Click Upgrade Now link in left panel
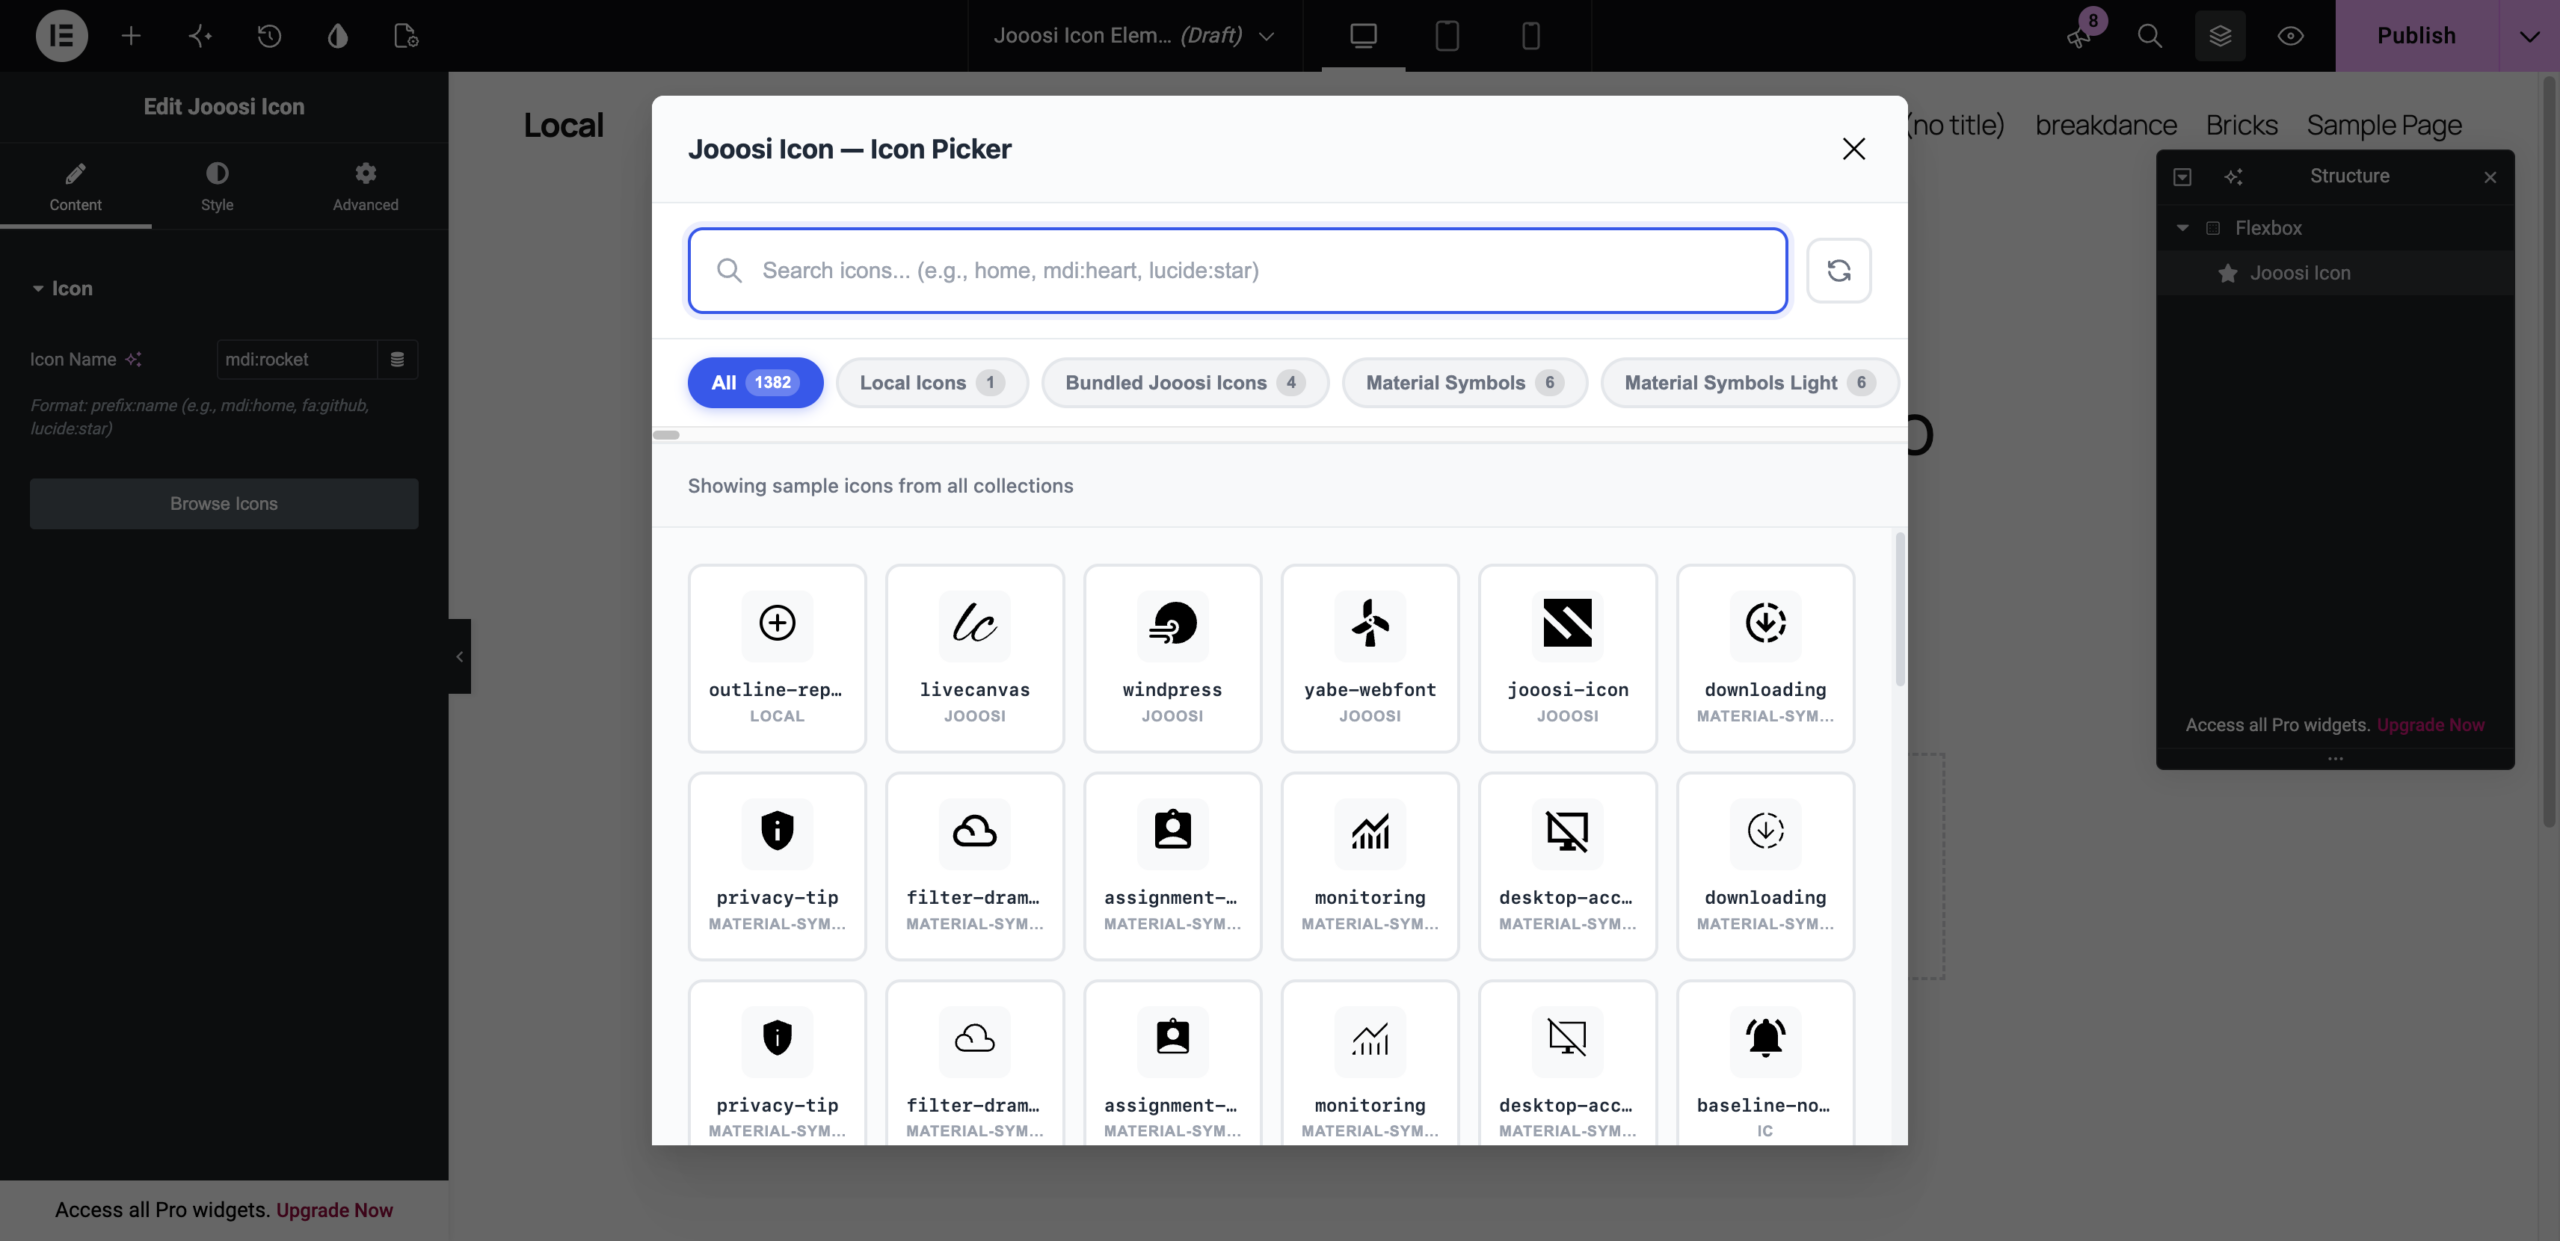Screen dimensions: 2560x1241 pyautogui.click(x=334, y=1210)
